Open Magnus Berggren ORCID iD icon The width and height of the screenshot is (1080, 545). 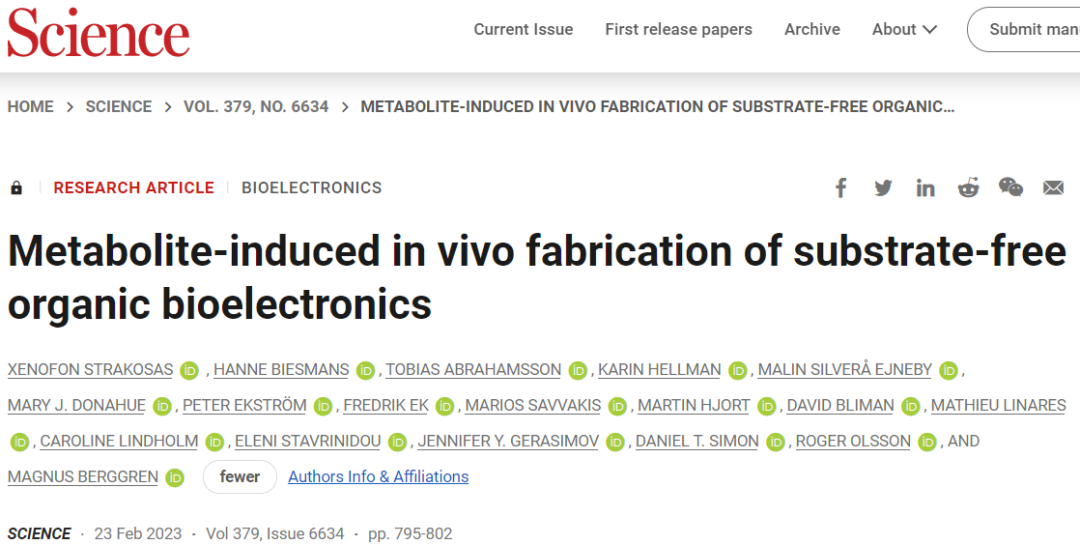[x=175, y=477]
